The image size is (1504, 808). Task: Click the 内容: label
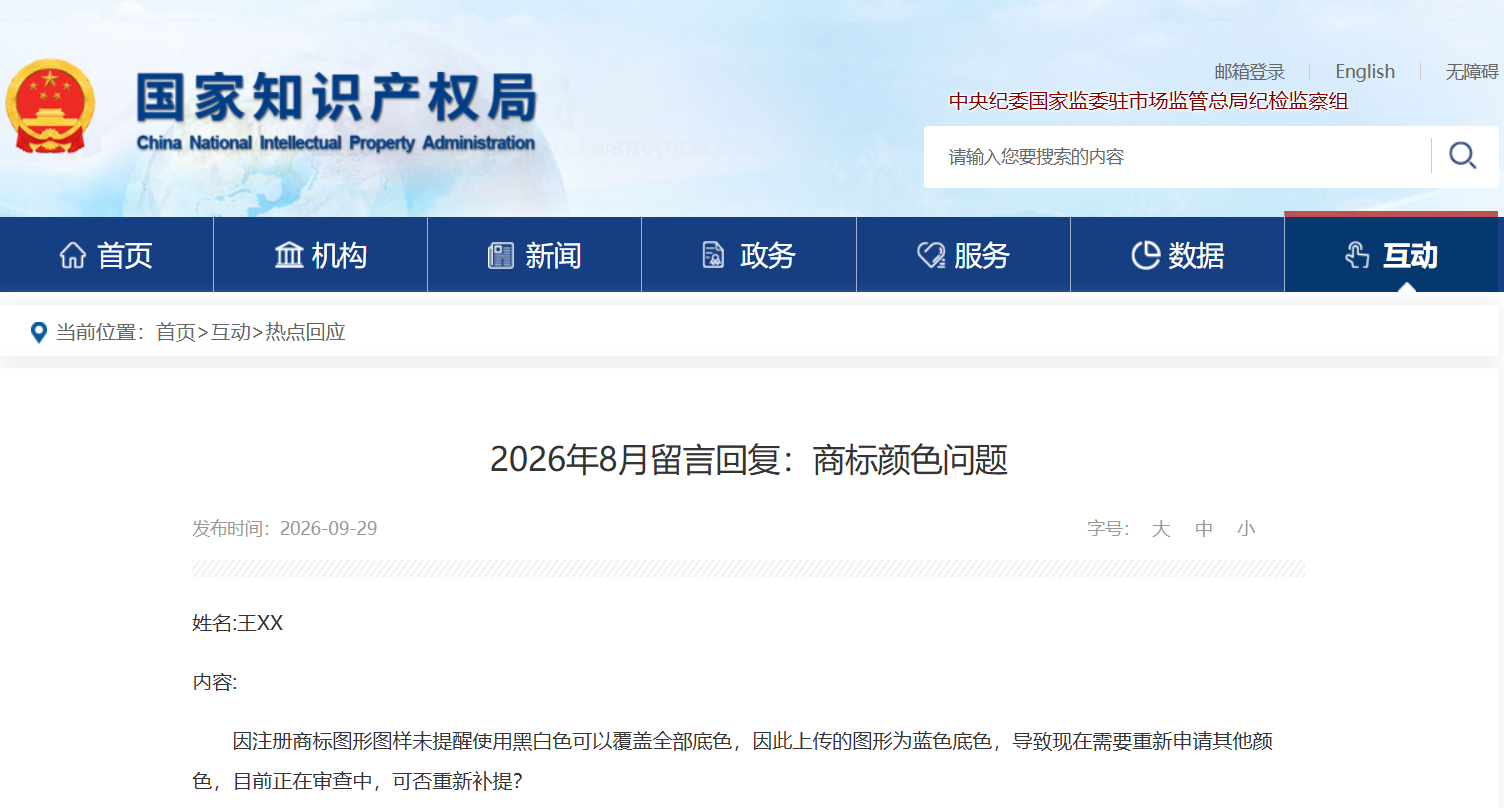click(215, 683)
